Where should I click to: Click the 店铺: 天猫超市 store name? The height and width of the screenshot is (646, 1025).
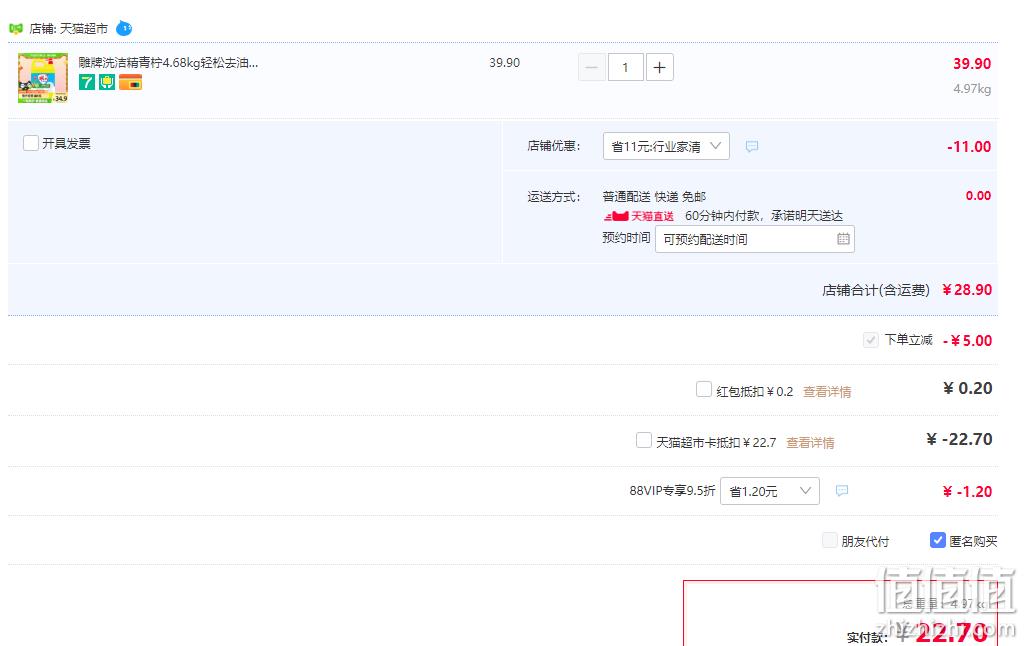click(x=69, y=29)
